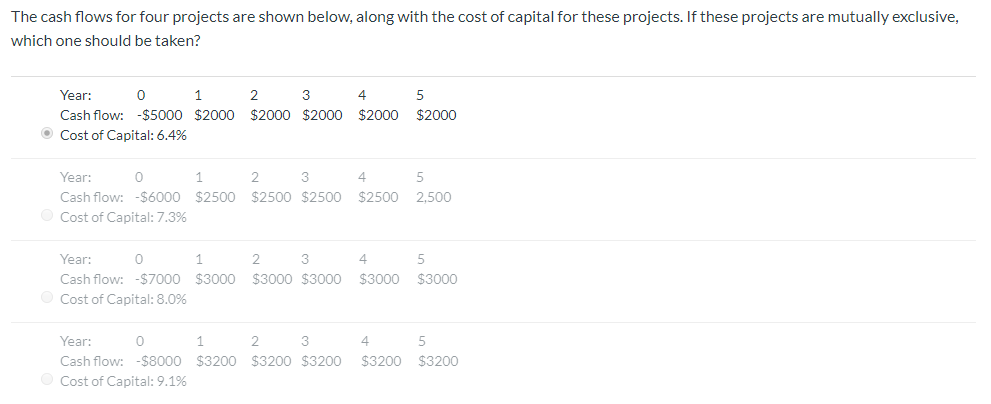Click the 'Cost of Capital: 8.0%' label
This screenshot has height=404, width=991.
tap(123, 299)
